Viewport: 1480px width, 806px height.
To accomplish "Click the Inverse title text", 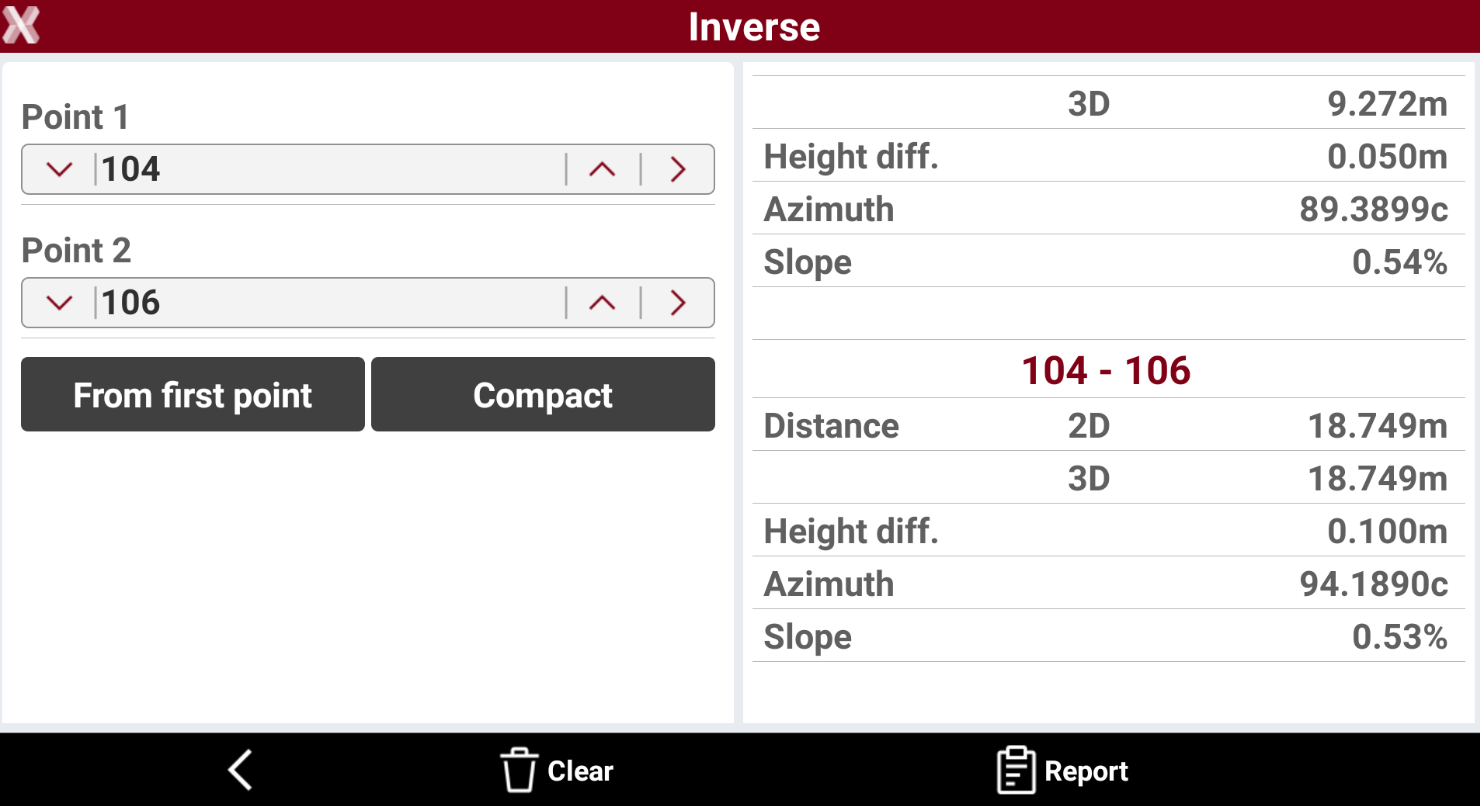I will tap(754, 26).
